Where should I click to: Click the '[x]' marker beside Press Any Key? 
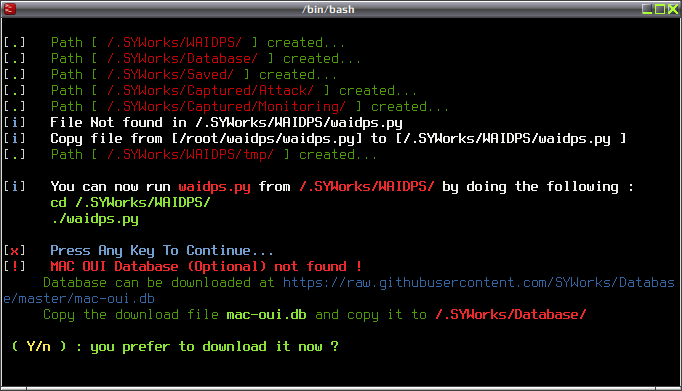click(14, 251)
